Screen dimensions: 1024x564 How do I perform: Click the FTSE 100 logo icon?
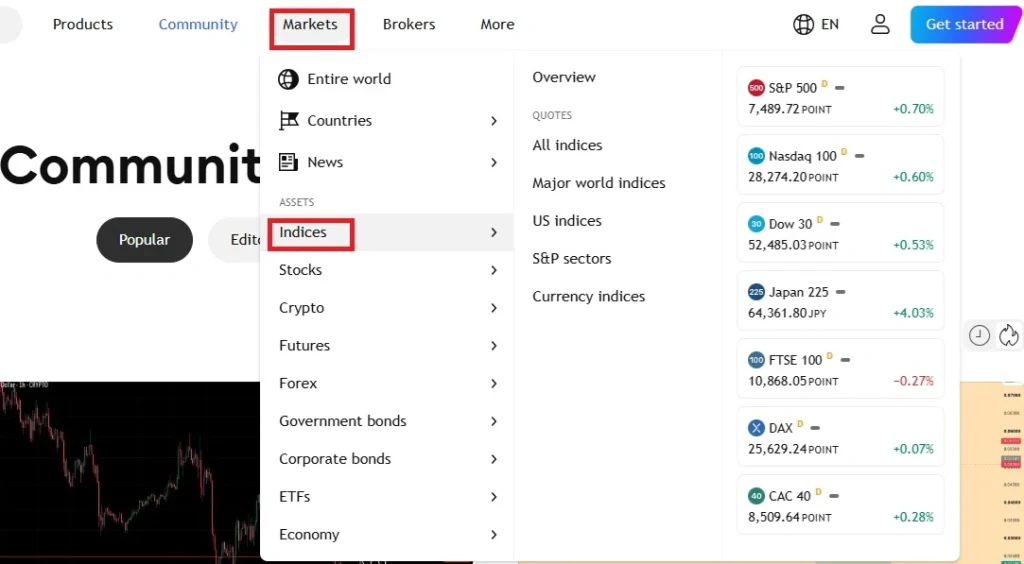[756, 360]
